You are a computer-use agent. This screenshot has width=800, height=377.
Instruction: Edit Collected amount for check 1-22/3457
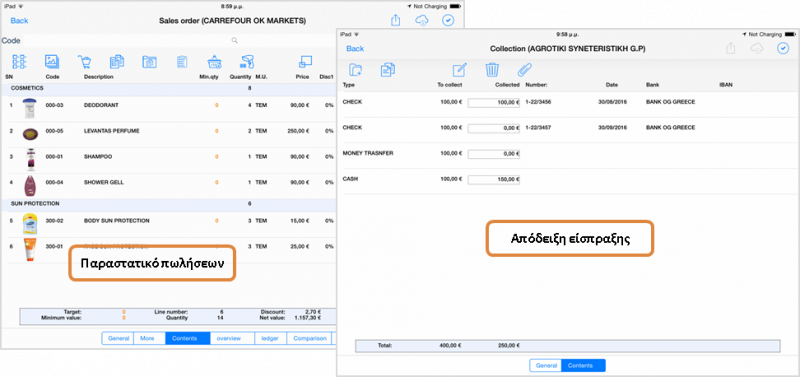click(494, 128)
